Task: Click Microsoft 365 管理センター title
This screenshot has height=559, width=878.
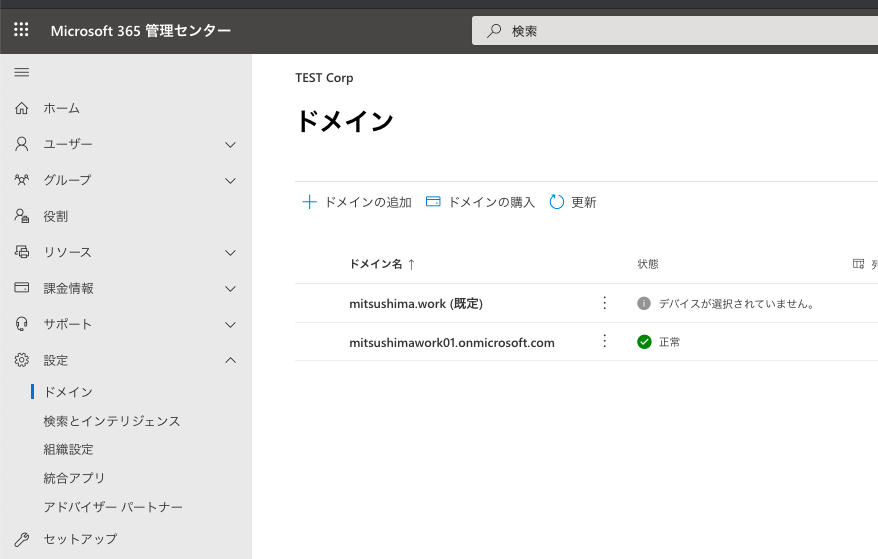Action: coord(141,31)
